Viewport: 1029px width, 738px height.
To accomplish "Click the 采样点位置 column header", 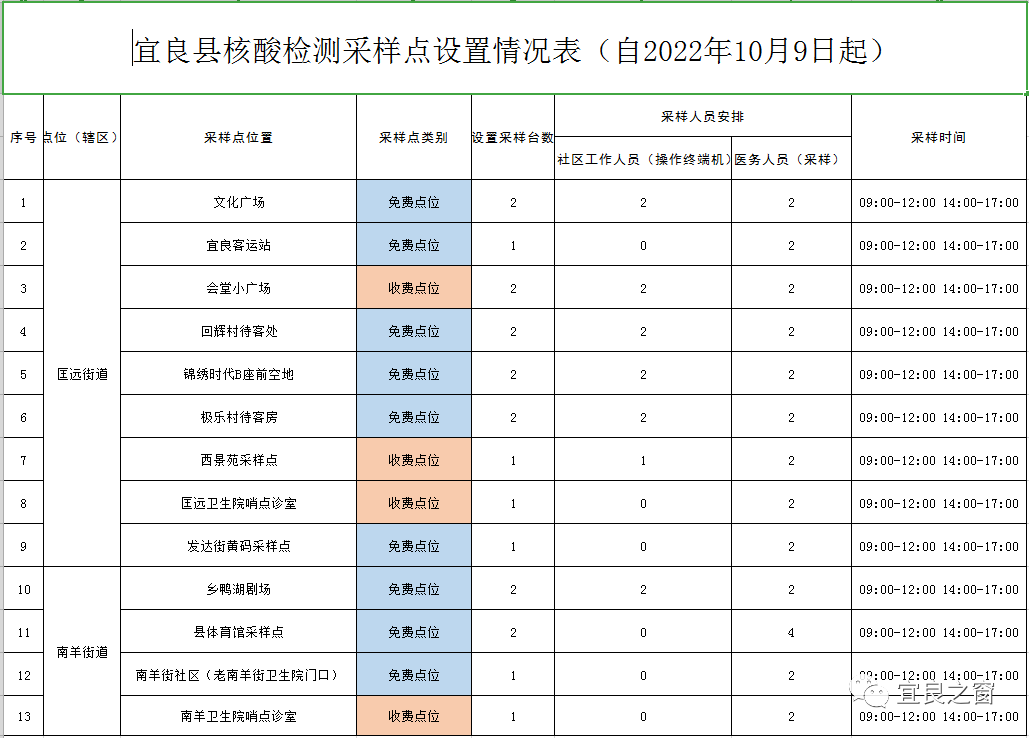I will pos(240,138).
